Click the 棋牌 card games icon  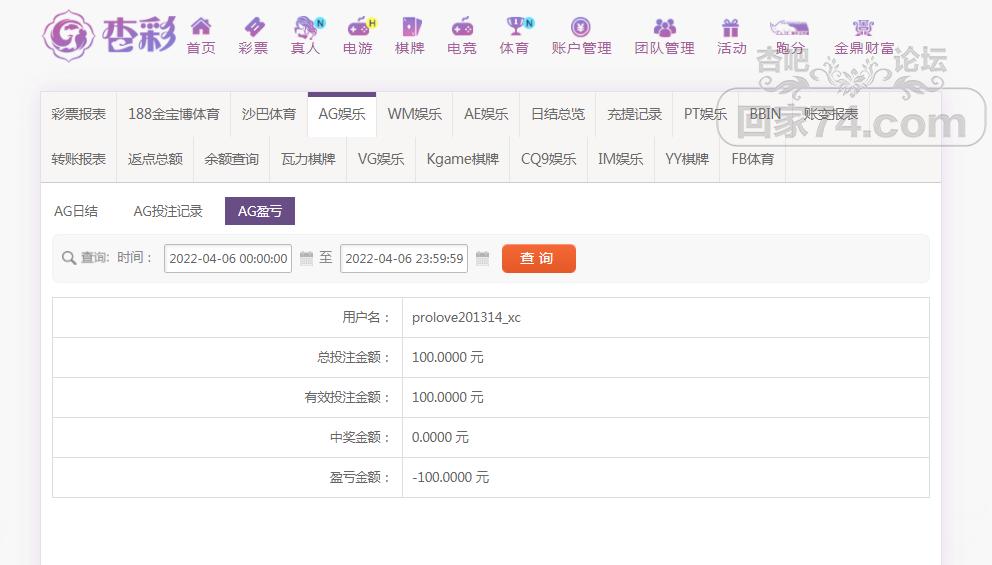coord(410,28)
